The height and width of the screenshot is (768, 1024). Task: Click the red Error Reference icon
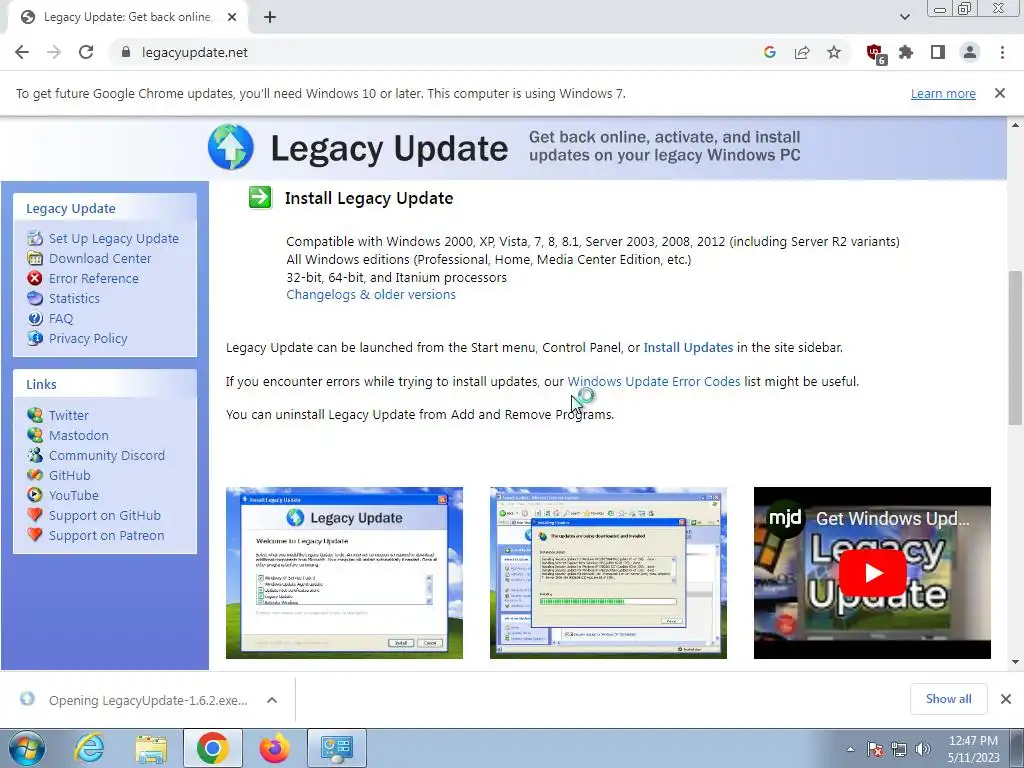(35, 278)
